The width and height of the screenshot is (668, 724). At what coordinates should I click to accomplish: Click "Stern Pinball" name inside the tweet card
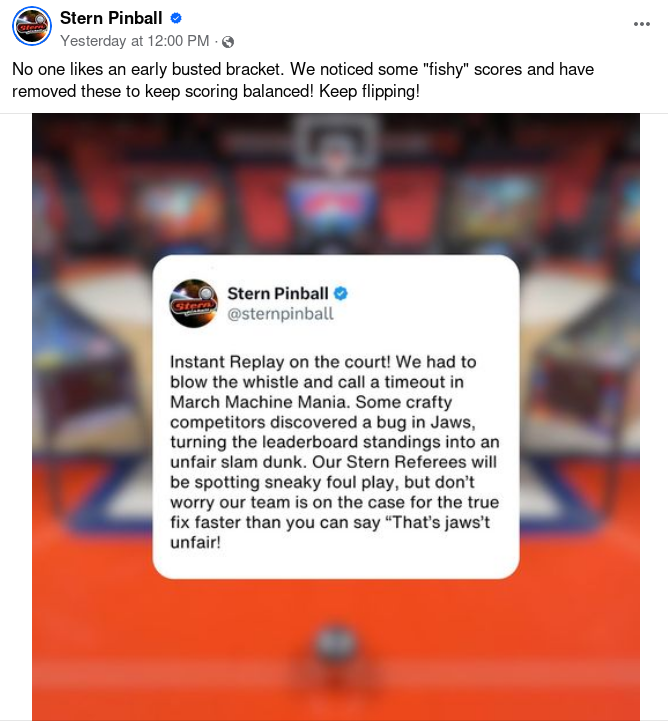pos(278,294)
